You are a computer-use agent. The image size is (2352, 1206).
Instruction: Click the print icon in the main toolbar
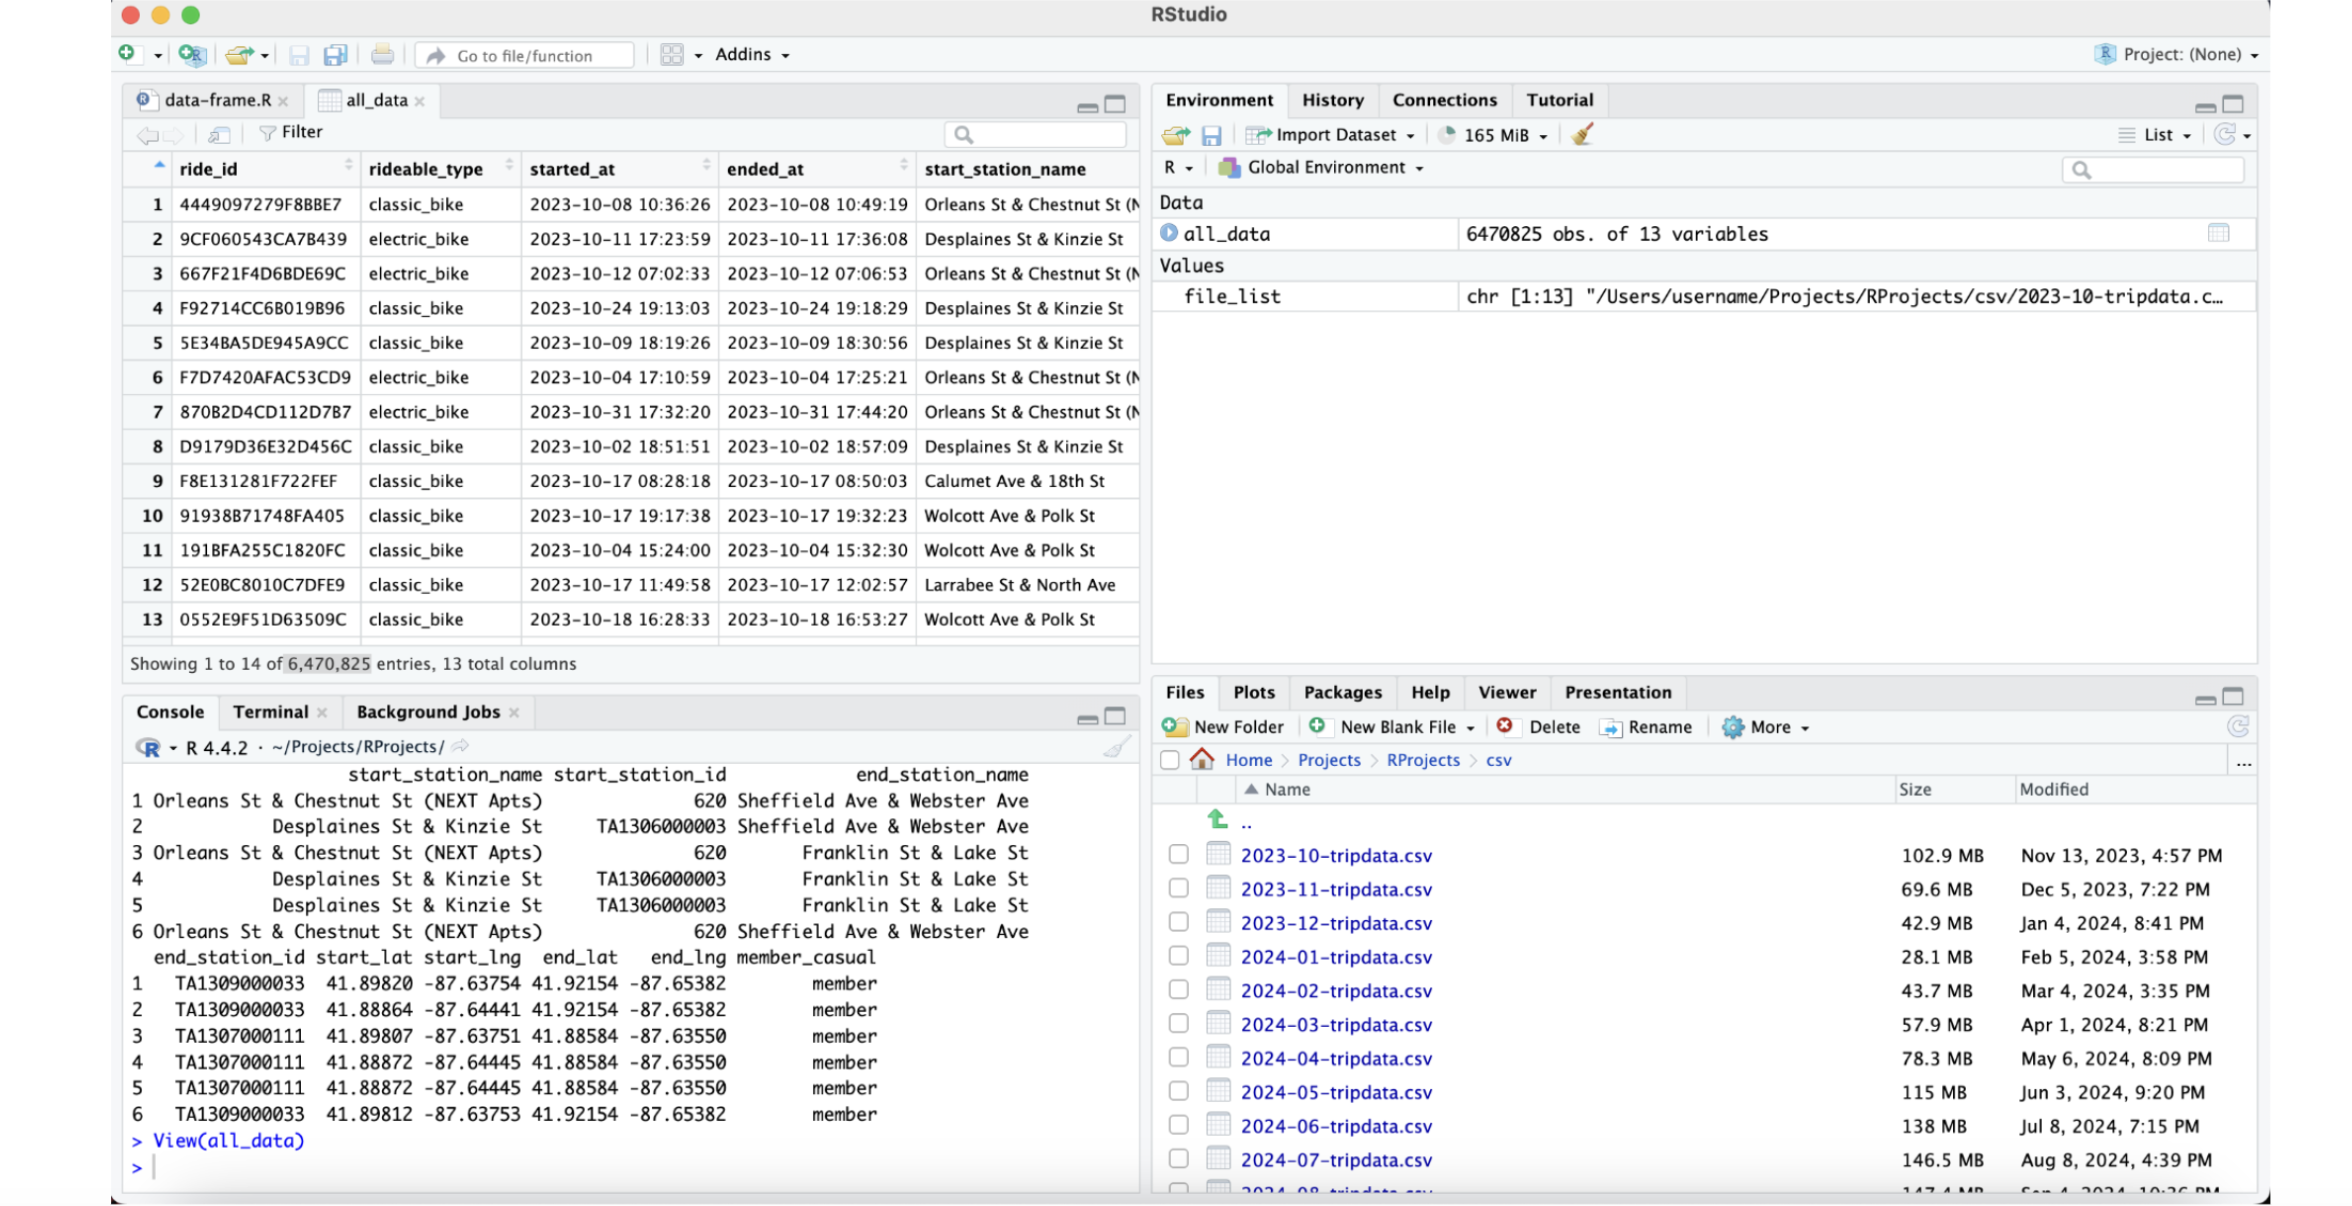[382, 55]
